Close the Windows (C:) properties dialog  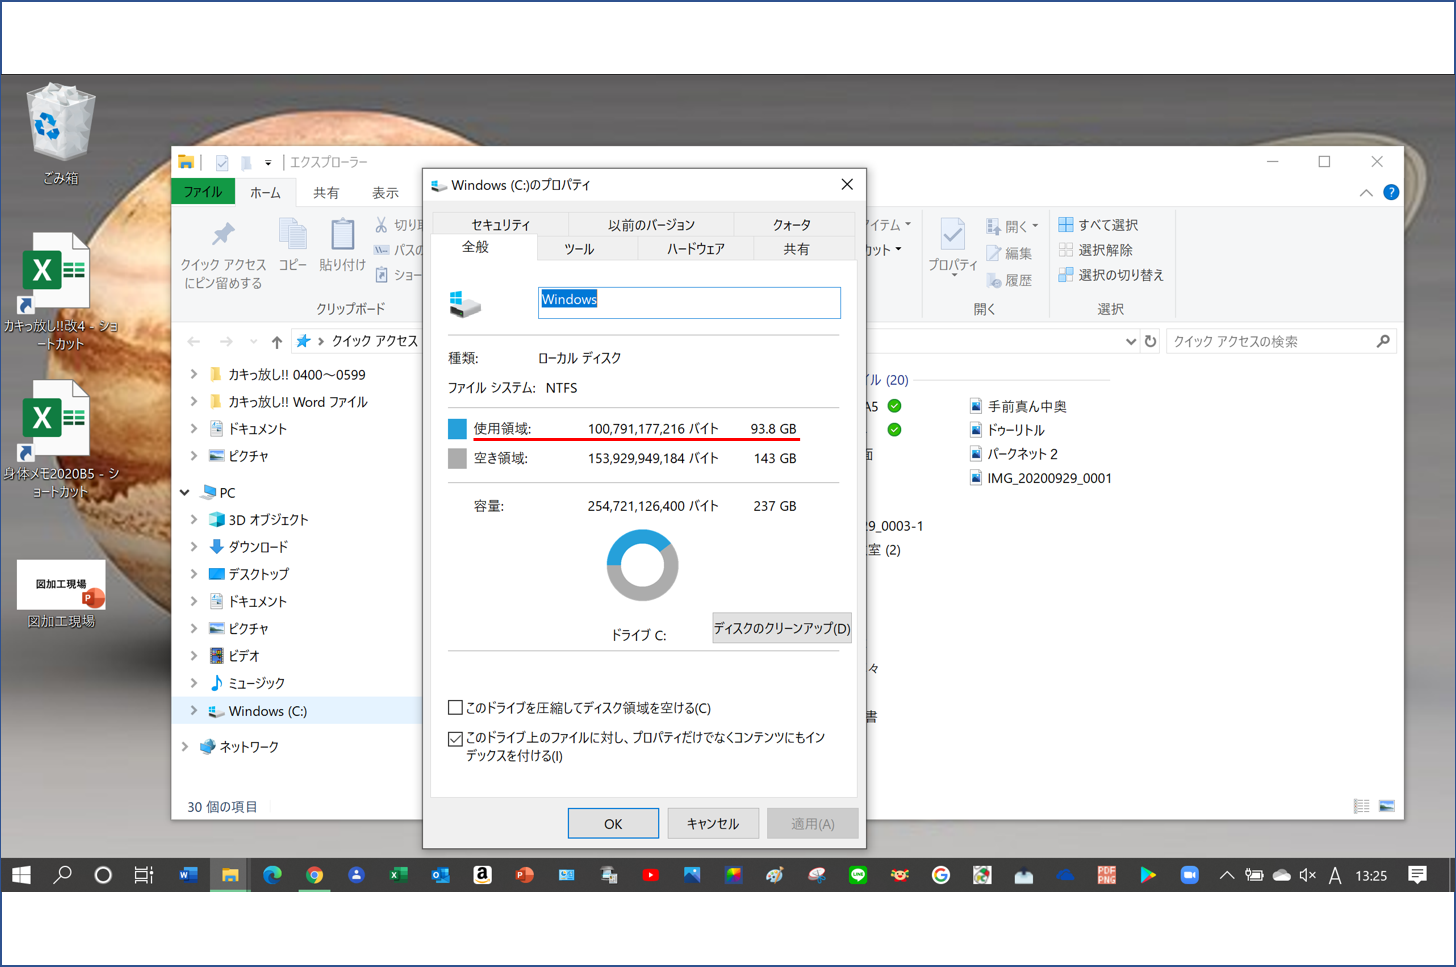pos(847,185)
